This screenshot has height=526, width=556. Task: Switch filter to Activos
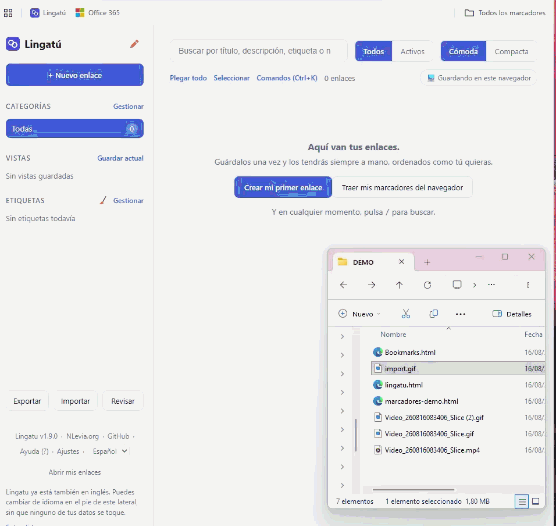point(412,51)
